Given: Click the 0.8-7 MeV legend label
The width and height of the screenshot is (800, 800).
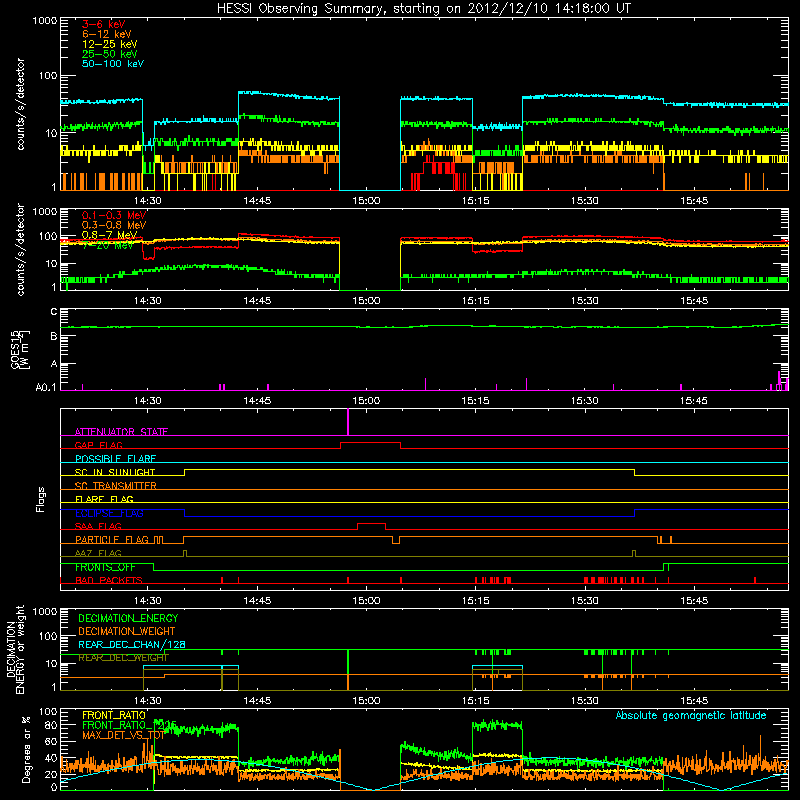Looking at the screenshot, I should (110, 235).
